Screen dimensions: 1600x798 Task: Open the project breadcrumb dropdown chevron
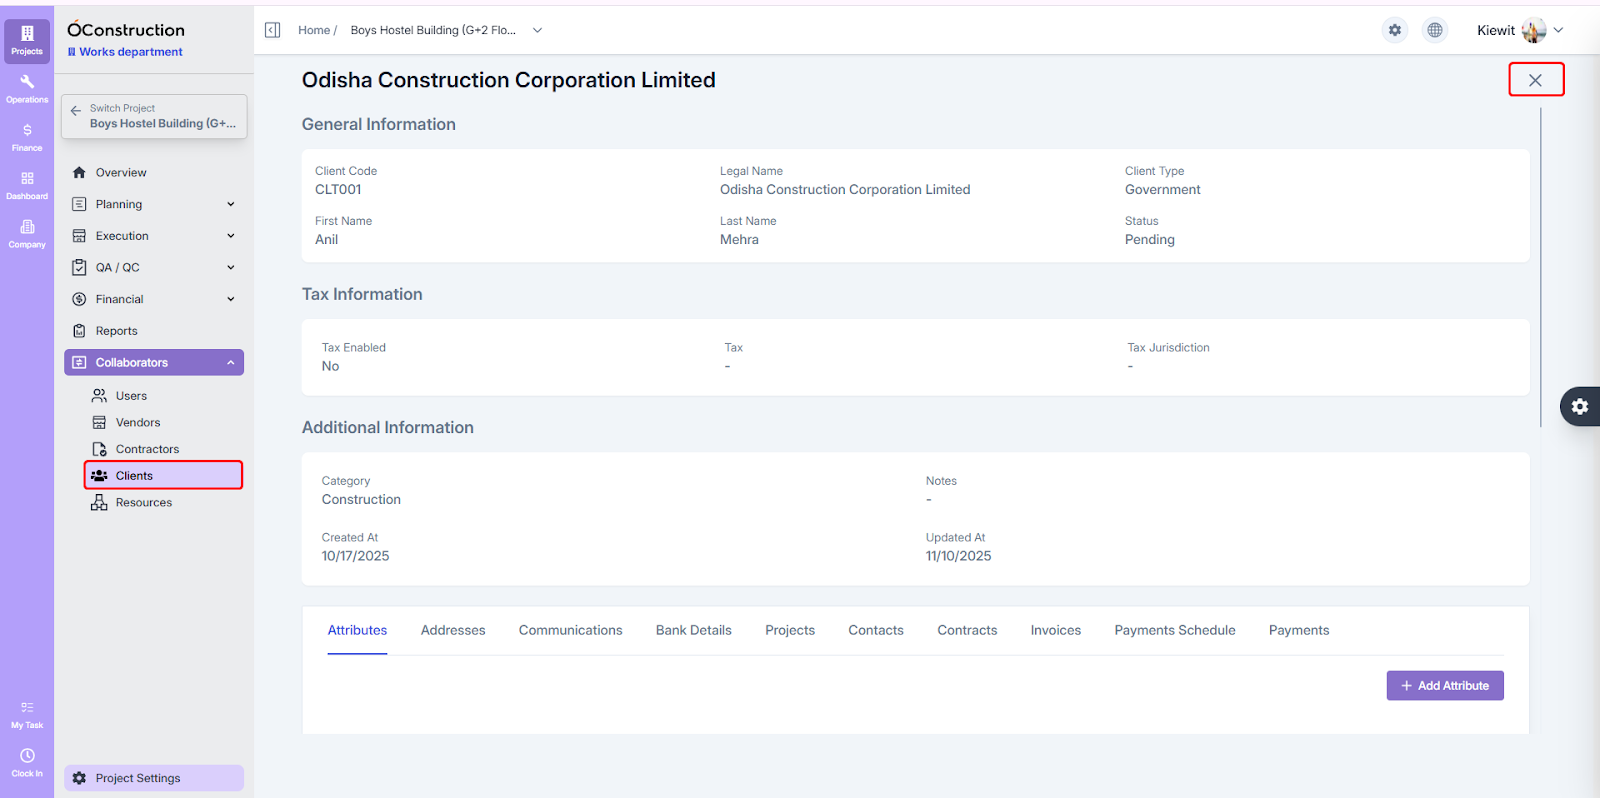(537, 30)
